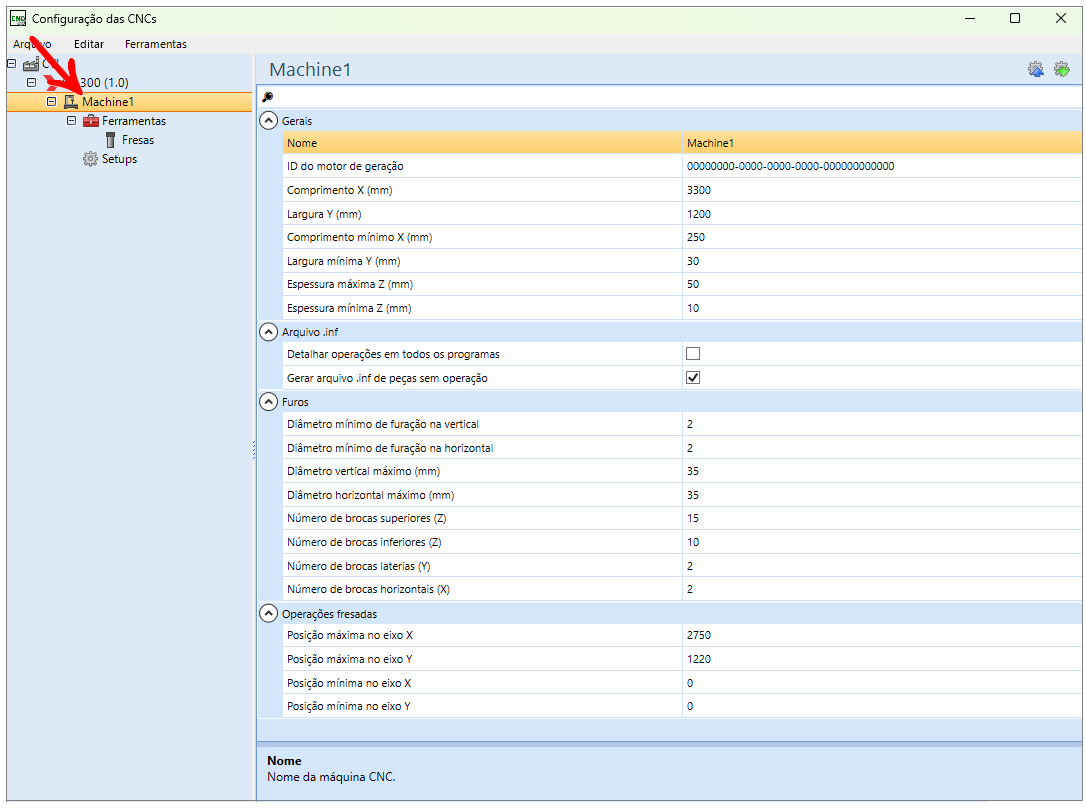
Task: Edit Espessura máxima Z value 50
Action: [x=882, y=284]
